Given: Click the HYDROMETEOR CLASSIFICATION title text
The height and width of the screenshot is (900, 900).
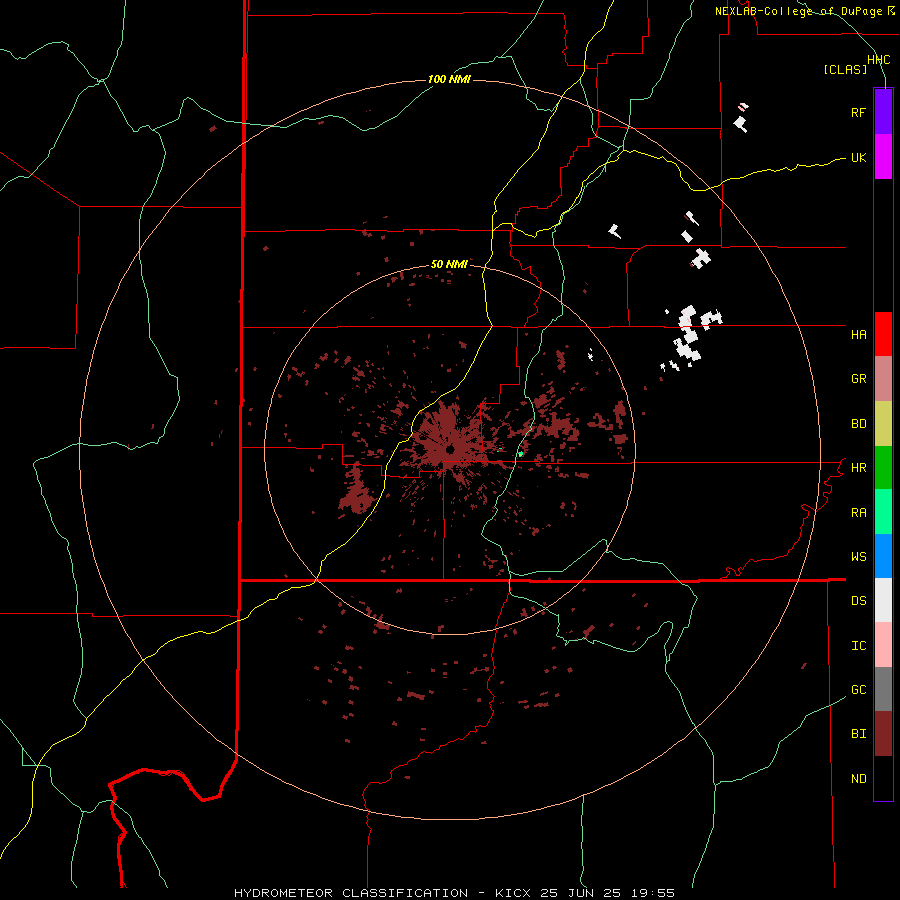Looking at the screenshot, I should point(351,893).
